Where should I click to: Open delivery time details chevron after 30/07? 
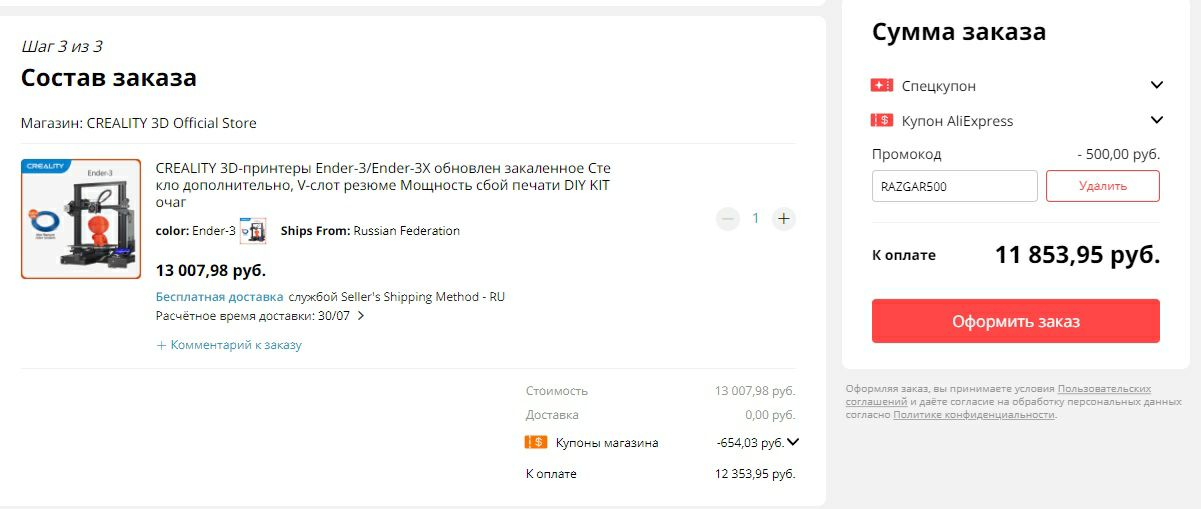coord(361,316)
